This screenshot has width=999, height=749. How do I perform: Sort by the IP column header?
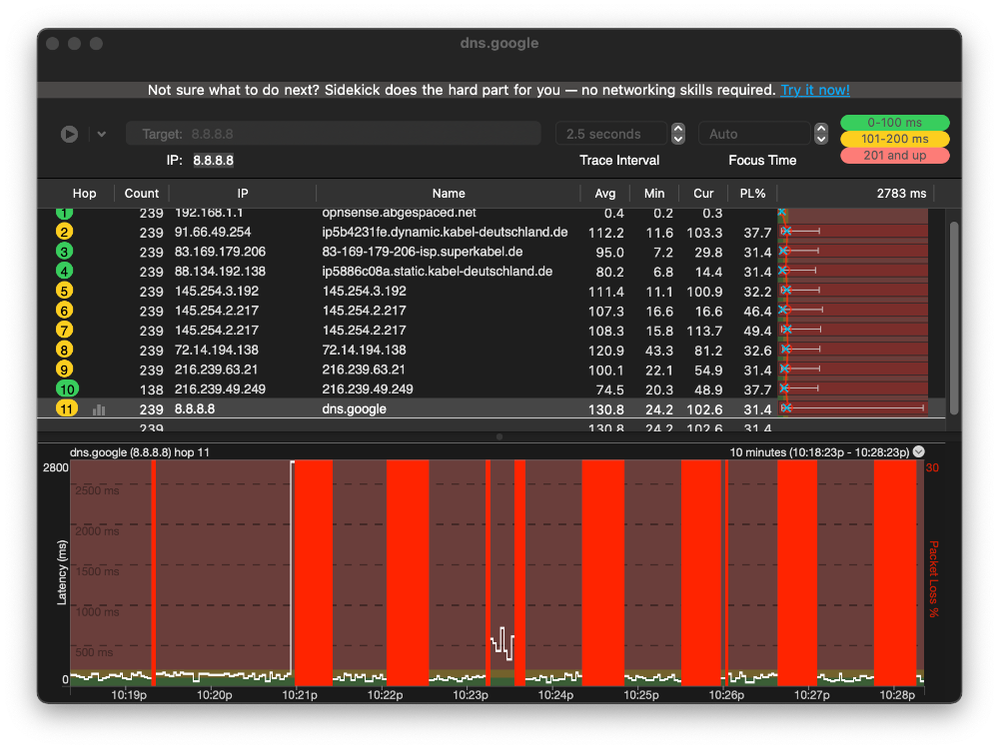tap(242, 193)
